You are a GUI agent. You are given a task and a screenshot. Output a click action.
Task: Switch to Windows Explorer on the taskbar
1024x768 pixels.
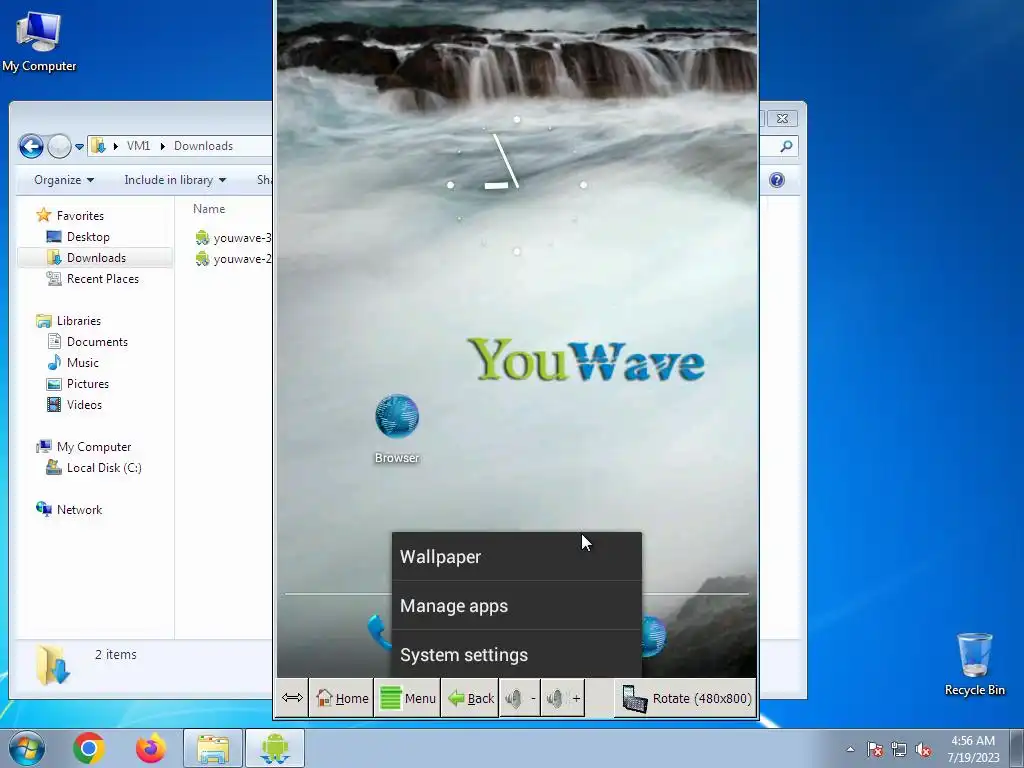coord(213,748)
